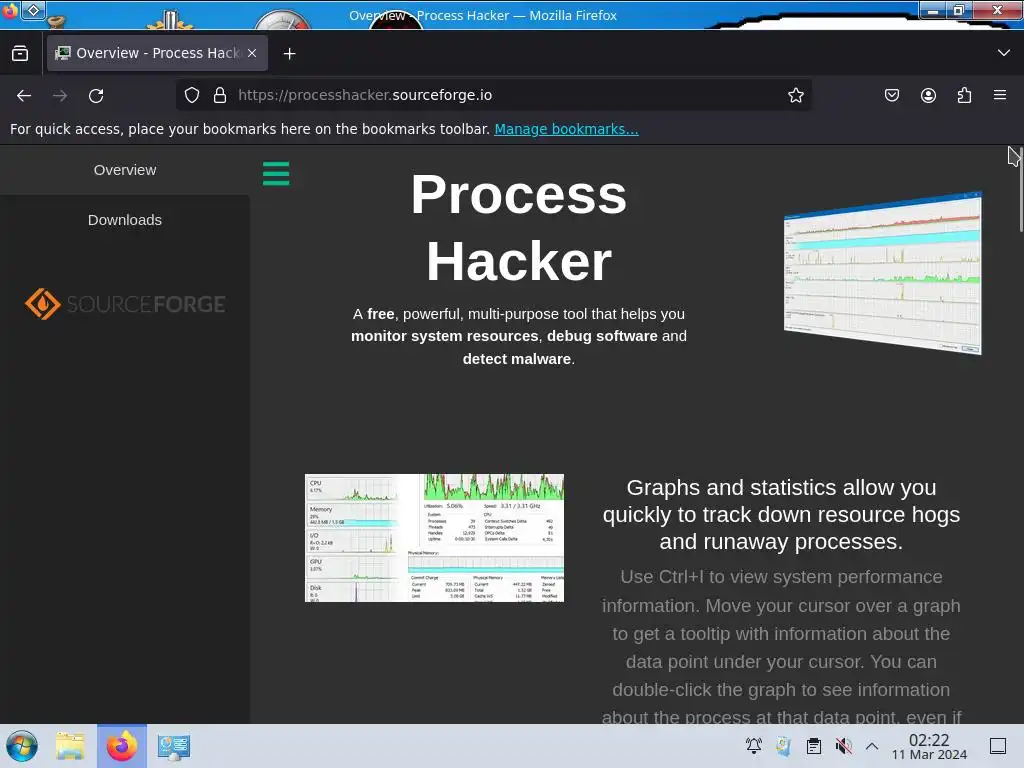Expand hidden system tray icons

(872, 746)
